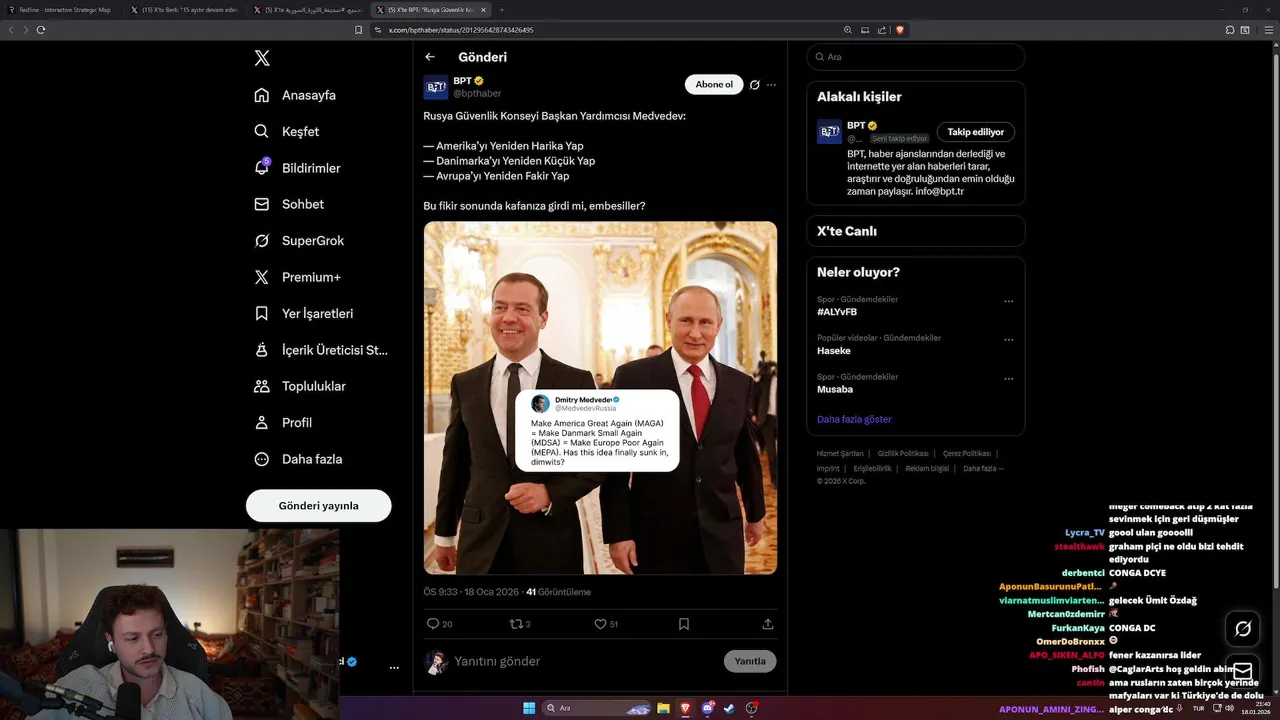This screenshot has height=720, width=1280.
Task: Open Bildirimler notifications
Action: [297, 168]
